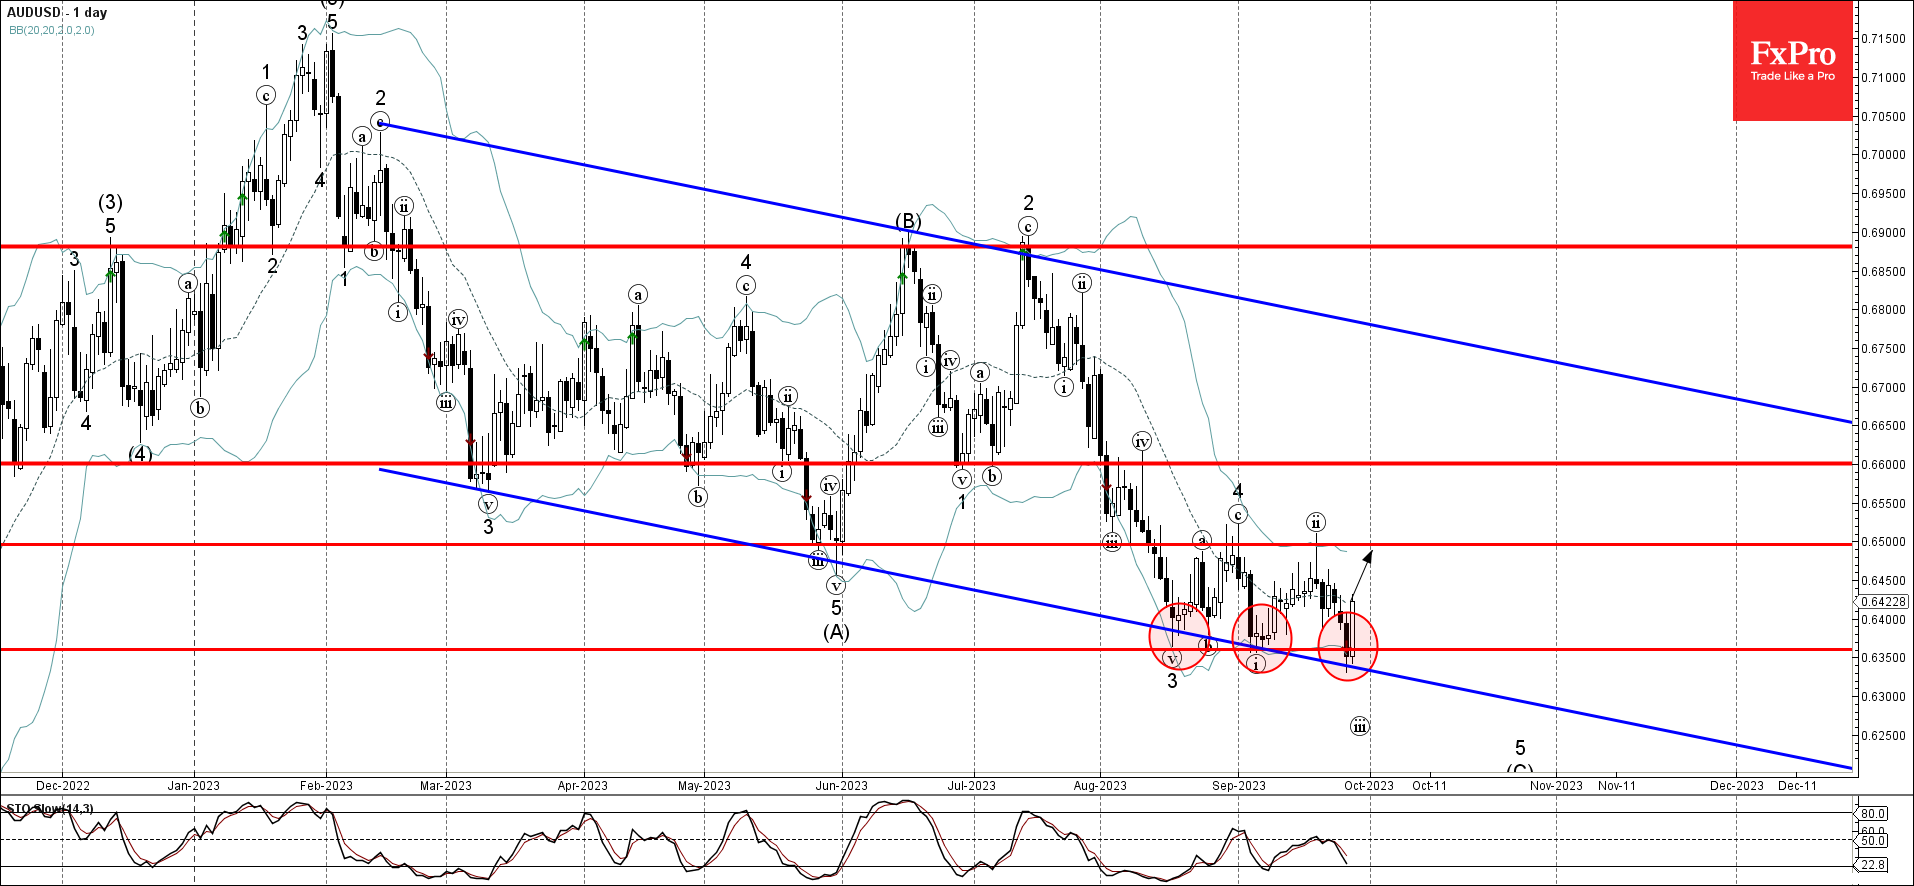This screenshot has height=886, width=1914.
Task: Click the BB(20,20,2.0,2.0) indicator label
Action: (52, 30)
